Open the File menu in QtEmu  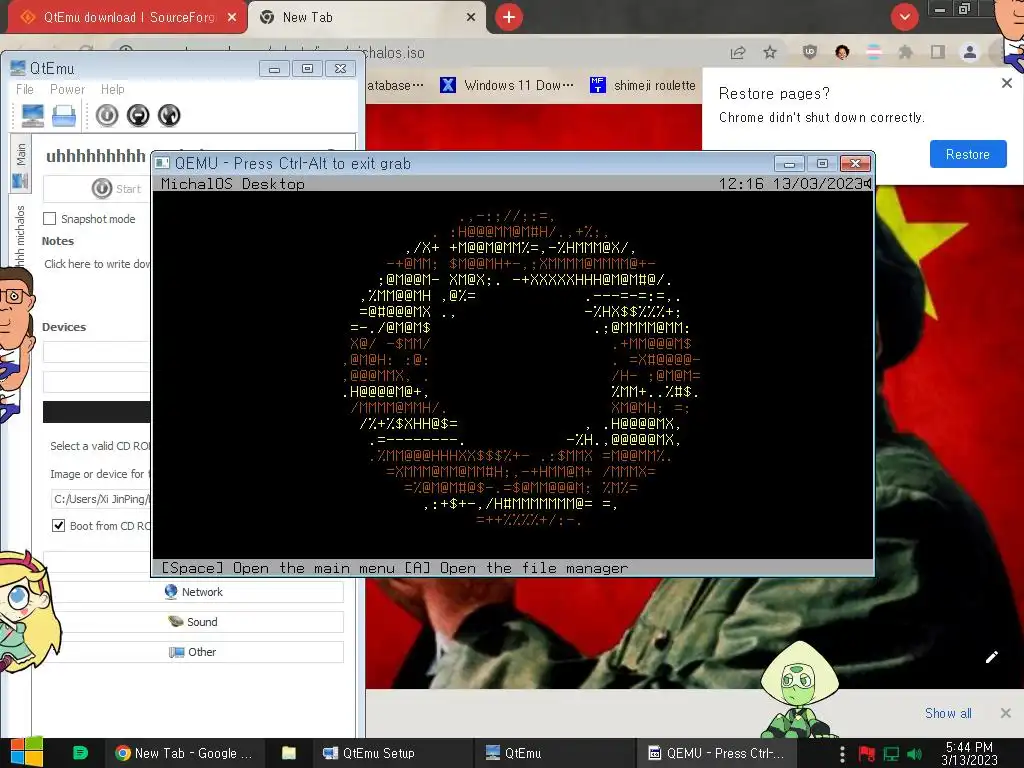click(25, 89)
